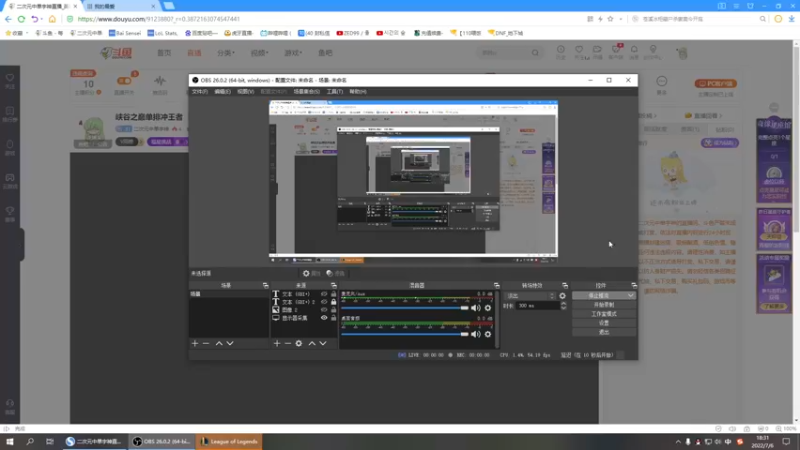Open OBS 设置 from the controls panel
This screenshot has height=450, width=800.
(604, 323)
